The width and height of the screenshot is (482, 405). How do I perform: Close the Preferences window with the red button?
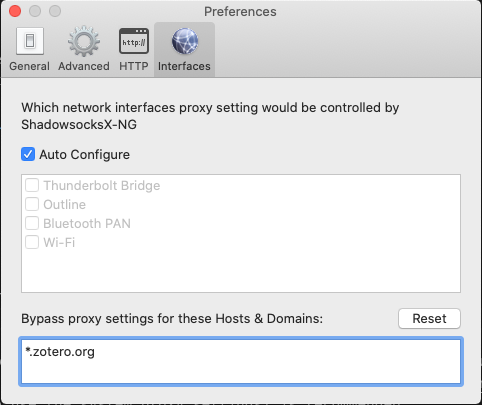click(x=15, y=11)
